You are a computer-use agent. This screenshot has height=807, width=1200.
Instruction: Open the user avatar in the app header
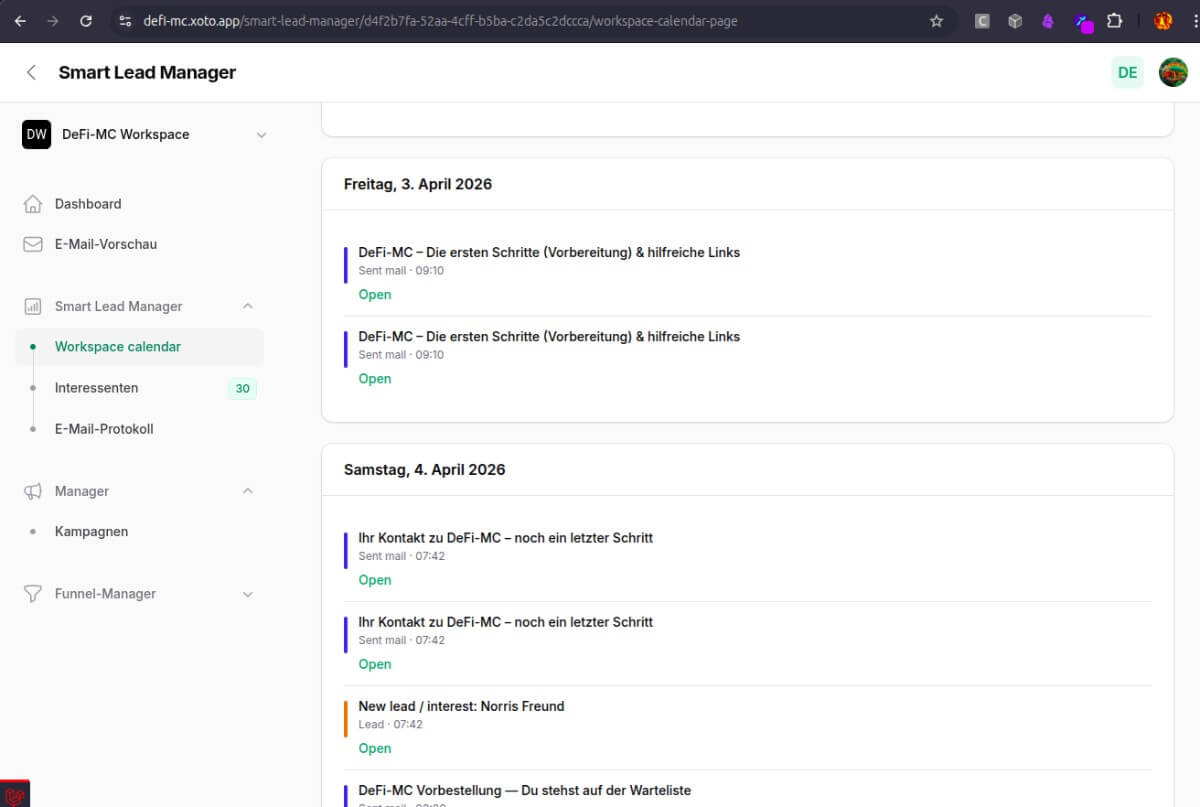[1173, 72]
